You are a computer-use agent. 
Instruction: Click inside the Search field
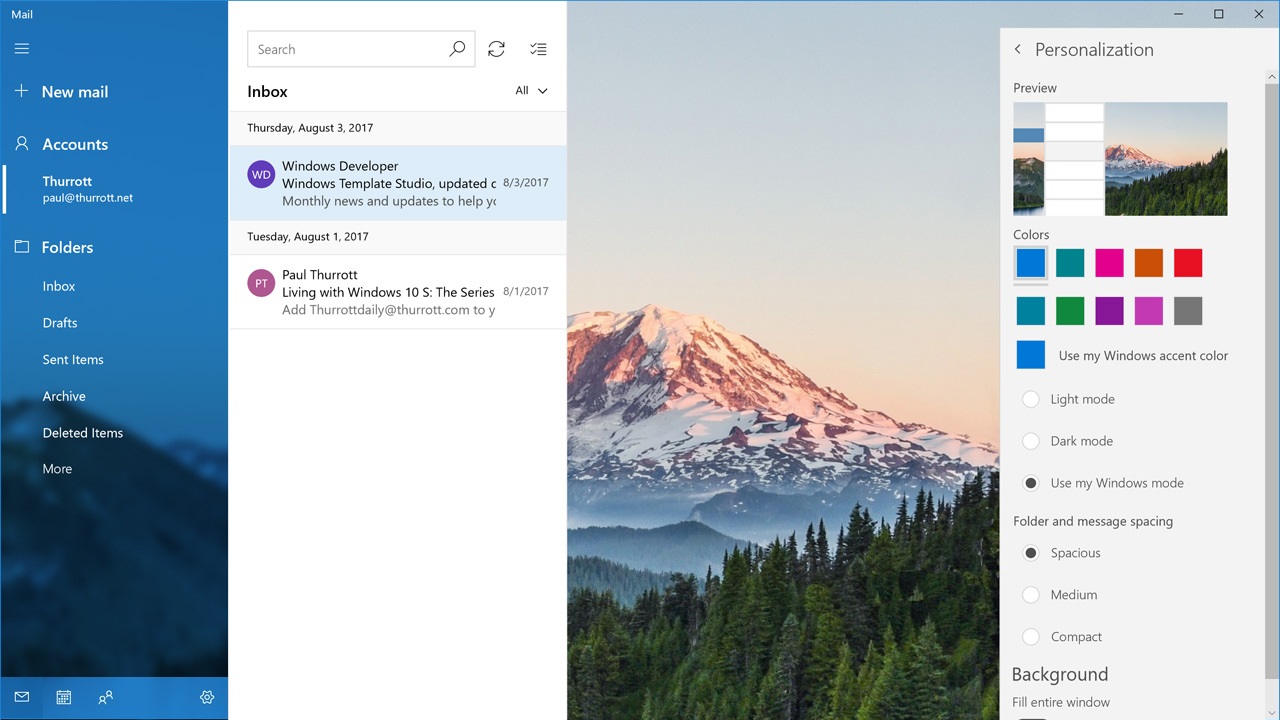point(340,49)
